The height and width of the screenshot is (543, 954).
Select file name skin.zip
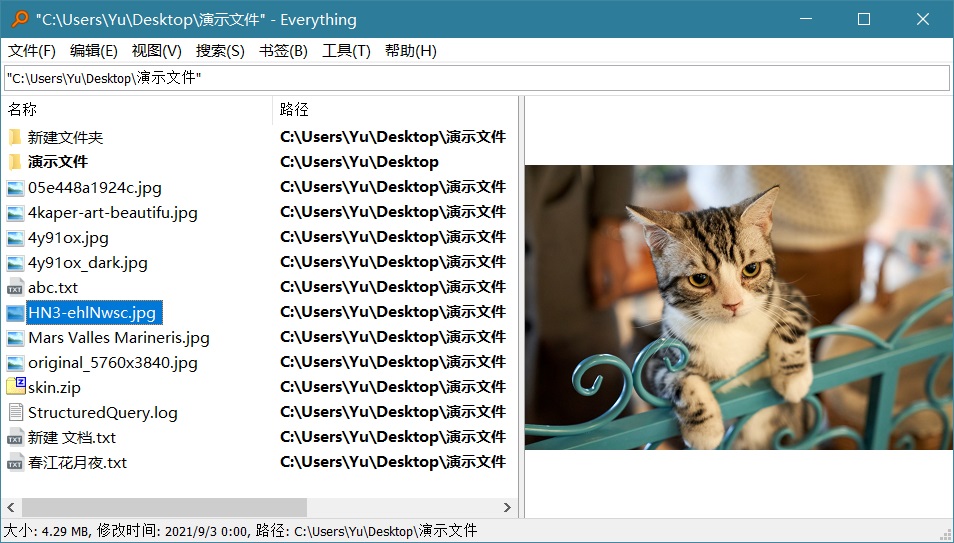54,388
